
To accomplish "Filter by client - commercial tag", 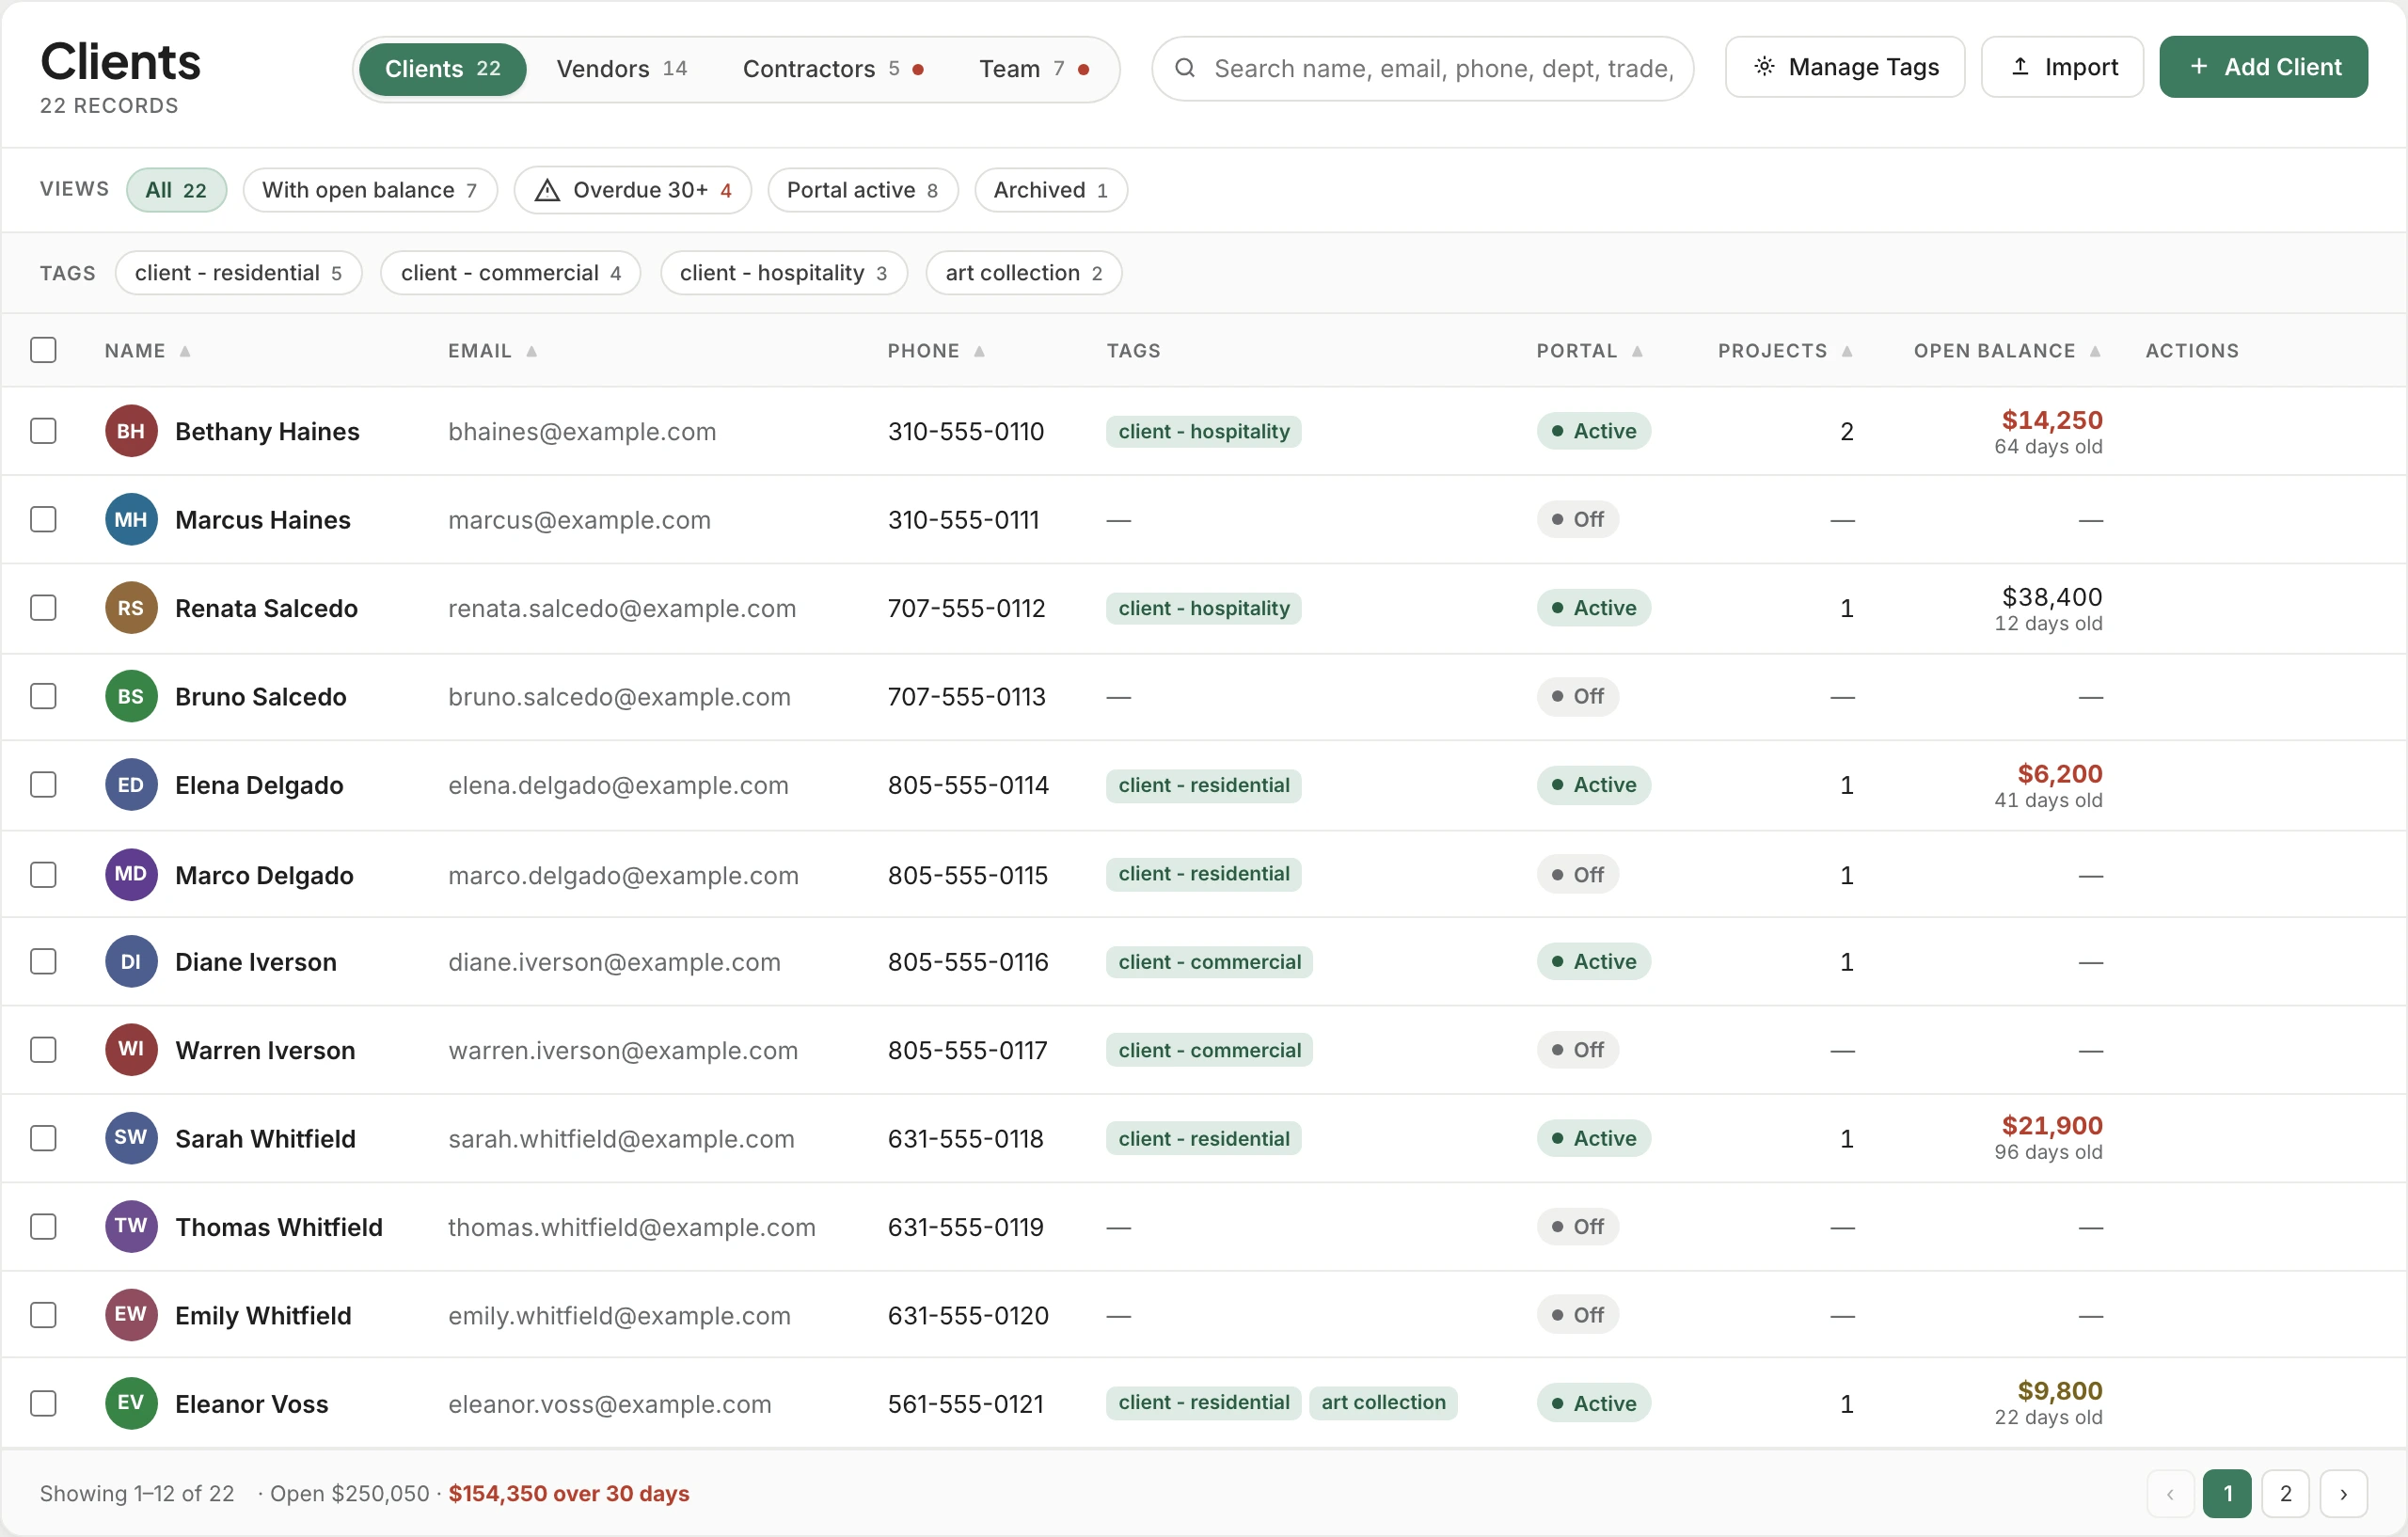I will click(511, 273).
